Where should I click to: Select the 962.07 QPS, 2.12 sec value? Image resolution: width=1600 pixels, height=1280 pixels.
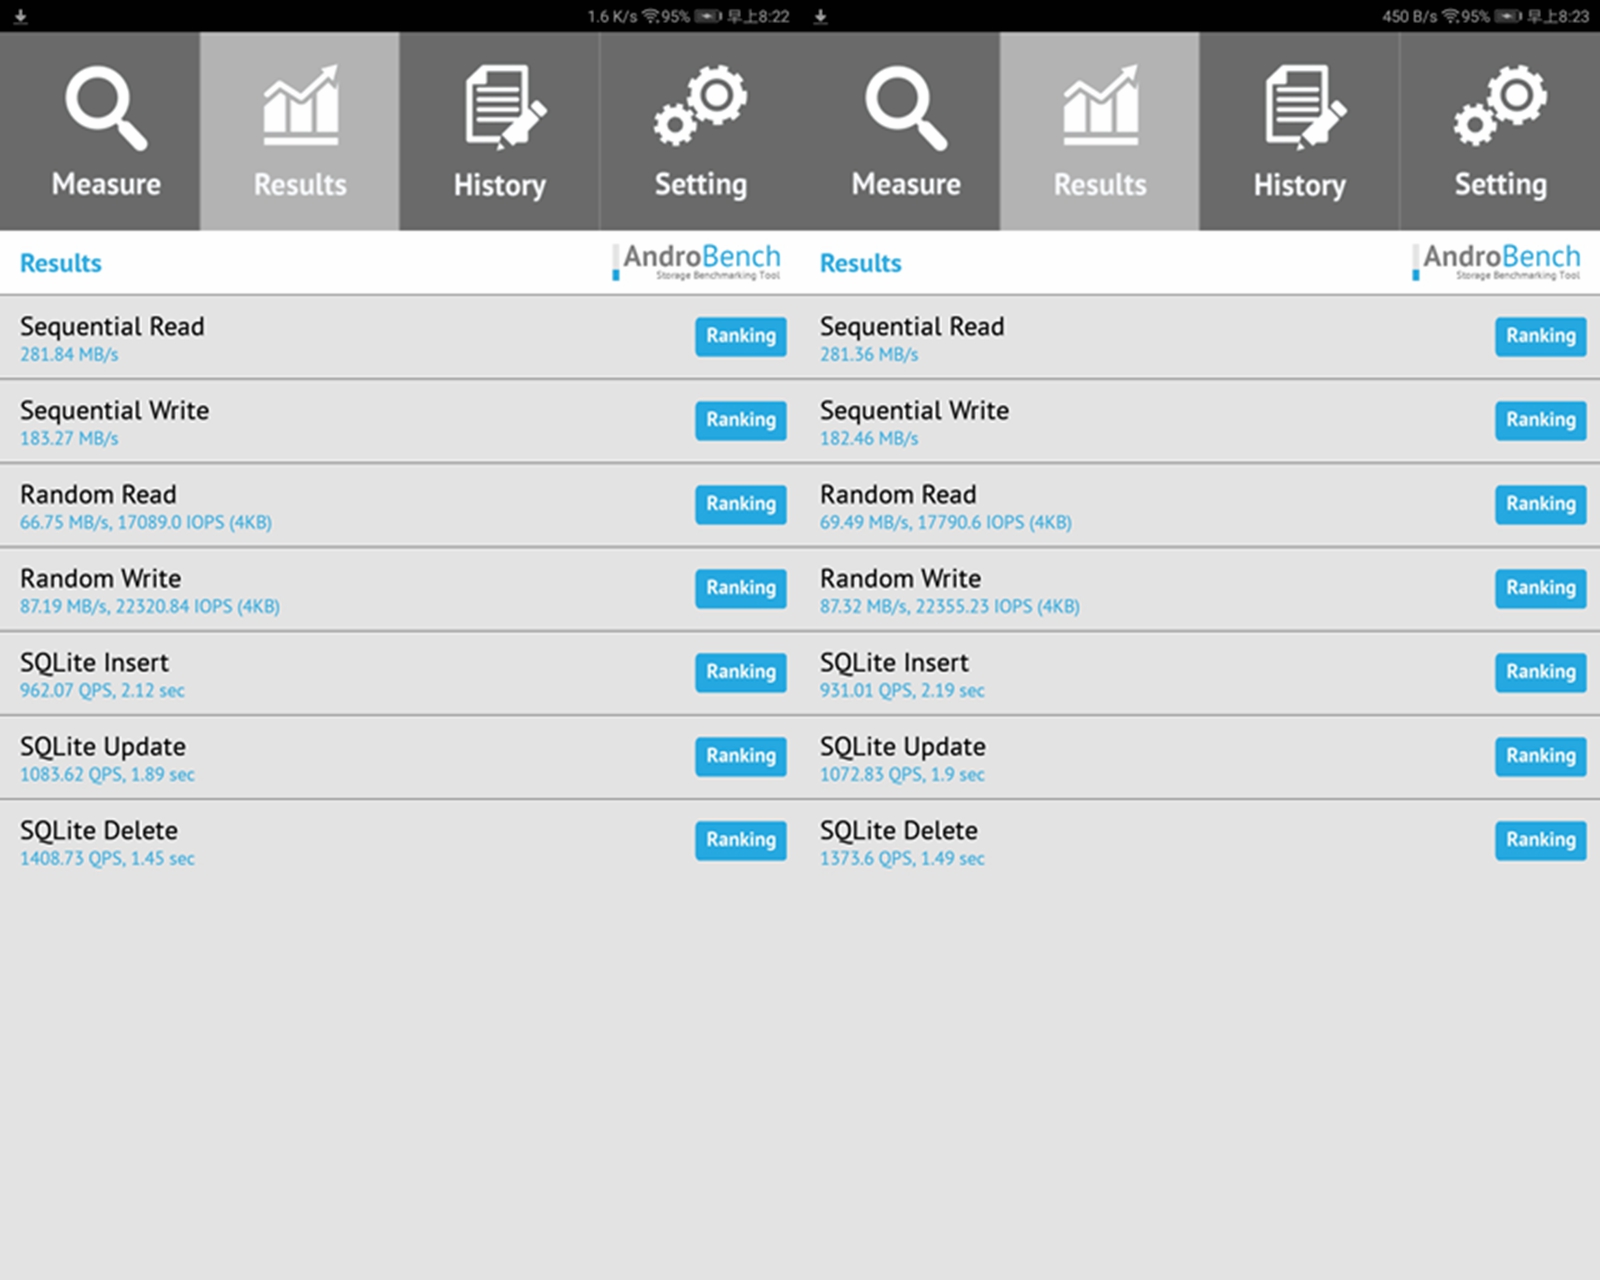pyautogui.click(x=102, y=690)
